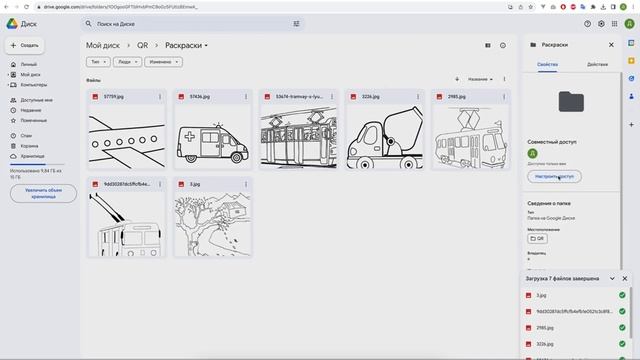This screenshot has height=360, width=640.
Task: Expand Мой диск in the sidebar tree
Action: tap(8, 75)
